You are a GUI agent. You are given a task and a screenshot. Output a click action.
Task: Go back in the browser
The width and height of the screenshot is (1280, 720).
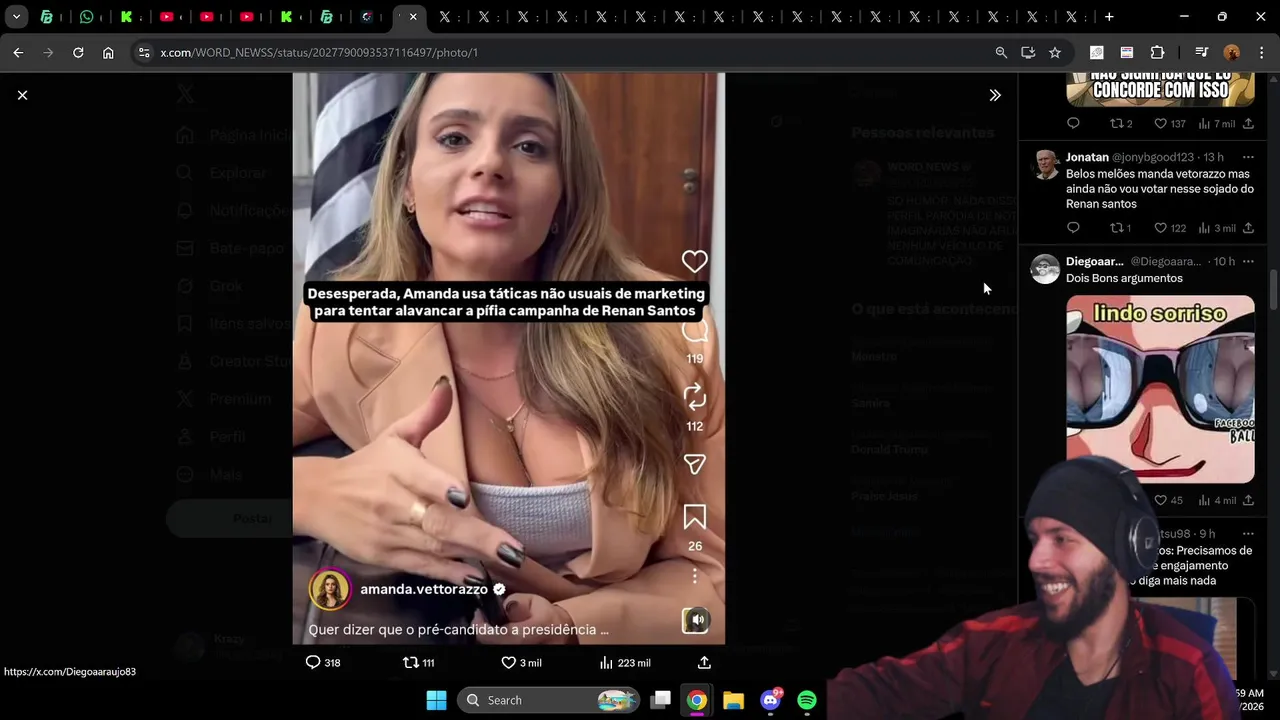pyautogui.click(x=18, y=52)
